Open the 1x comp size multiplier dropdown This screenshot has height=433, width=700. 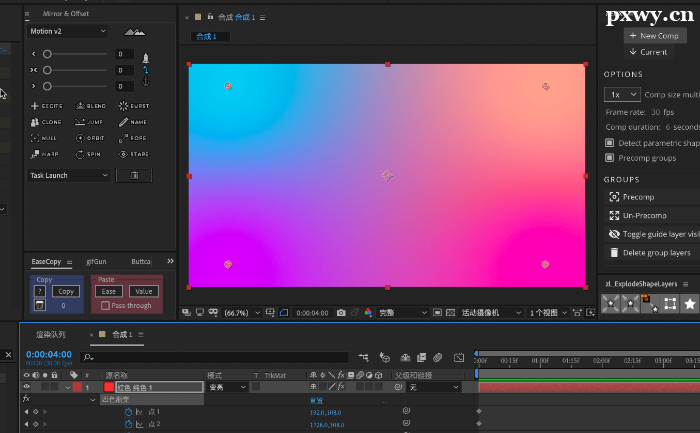622,95
